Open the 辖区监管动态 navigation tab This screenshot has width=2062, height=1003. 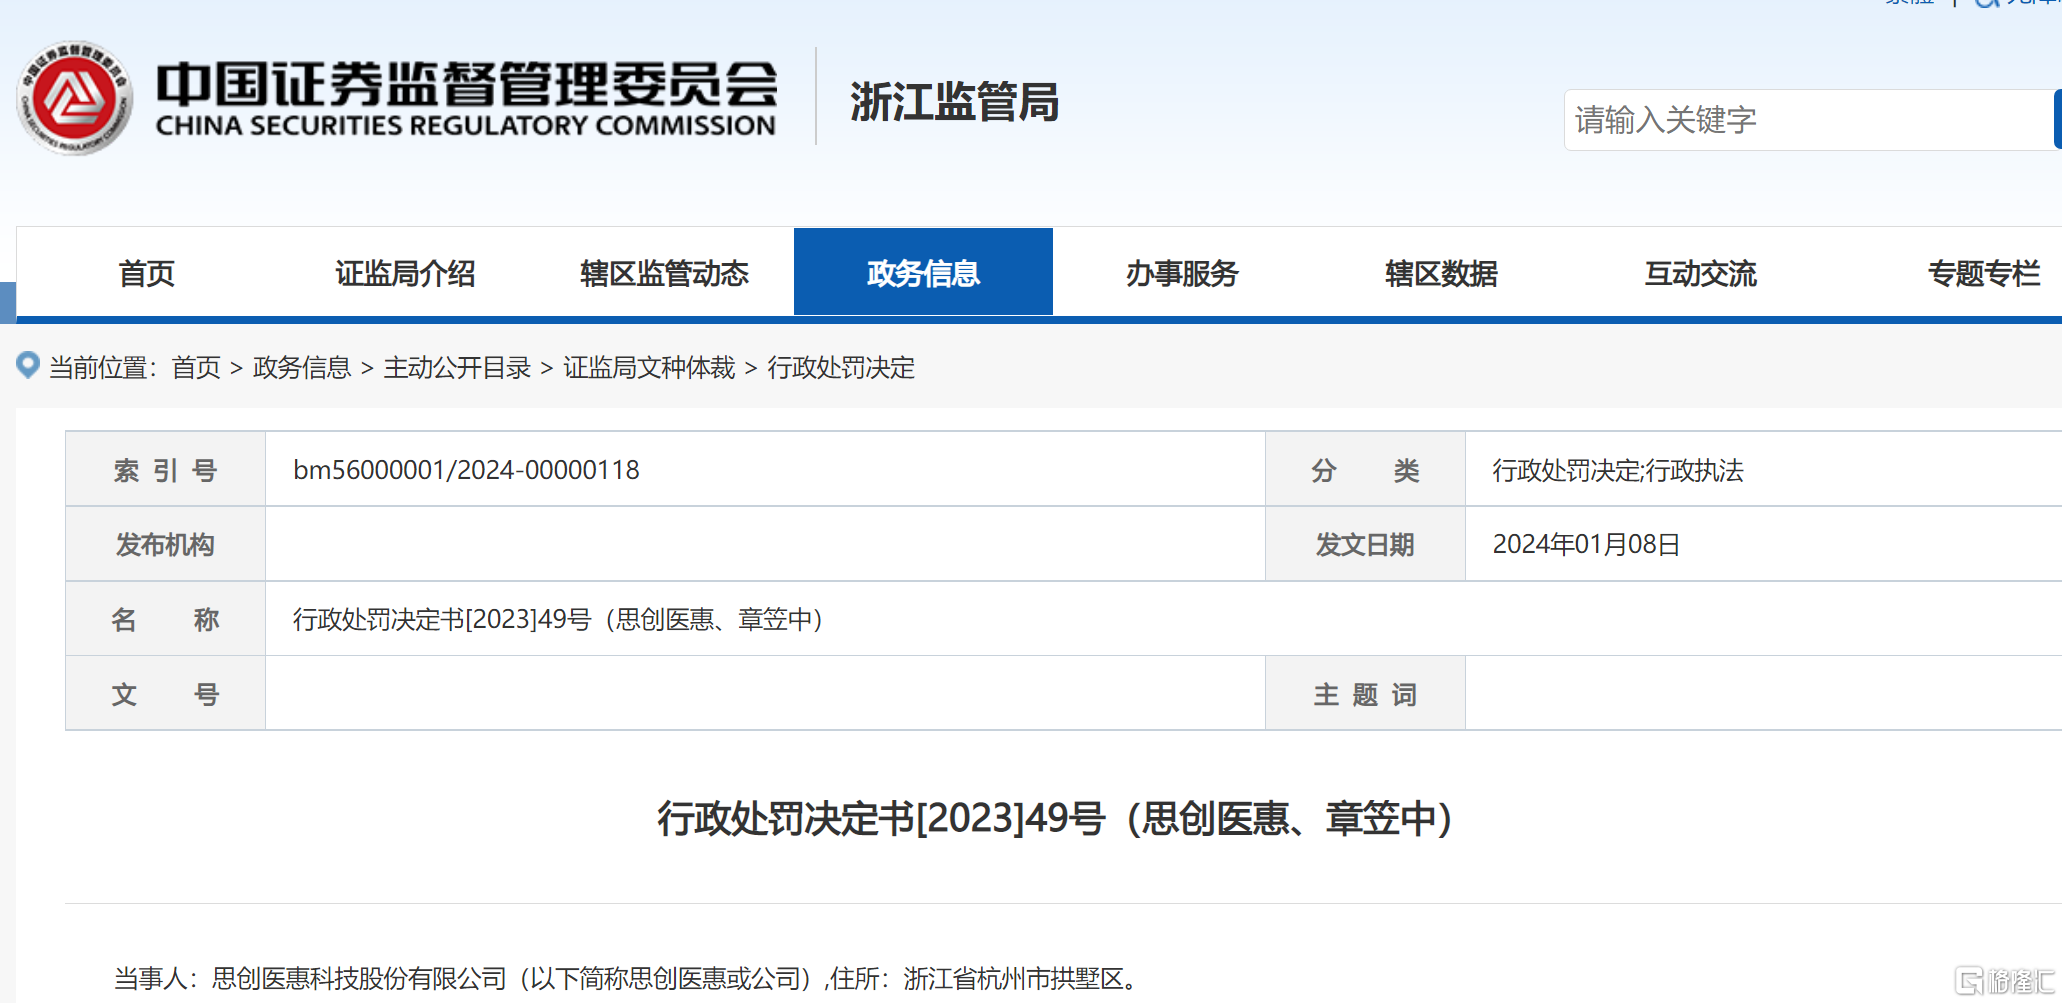click(x=664, y=273)
